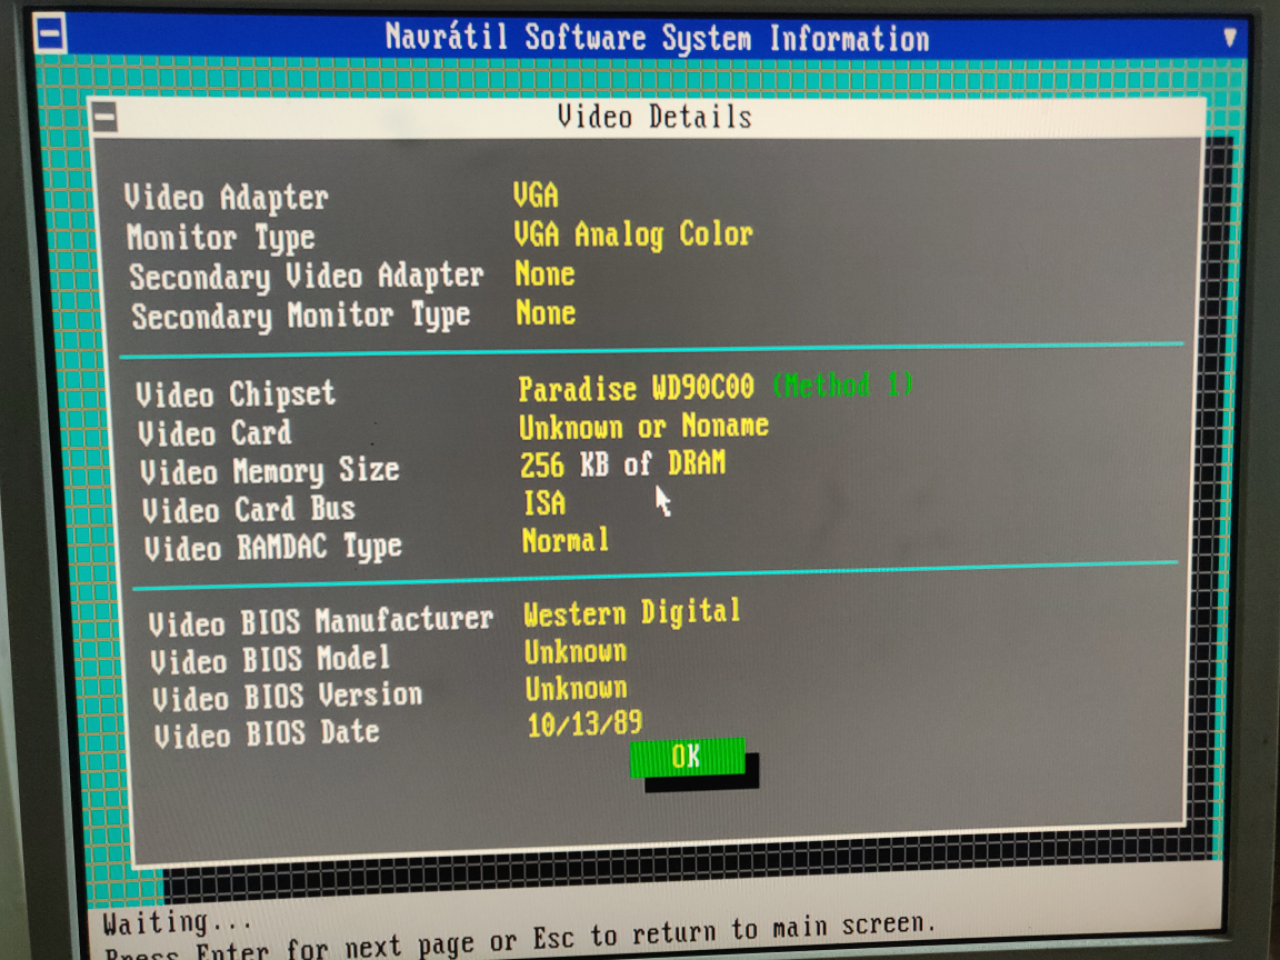This screenshot has height=960, width=1280.
Task: Click the down arrow in the title bar
Action: click(1229, 38)
